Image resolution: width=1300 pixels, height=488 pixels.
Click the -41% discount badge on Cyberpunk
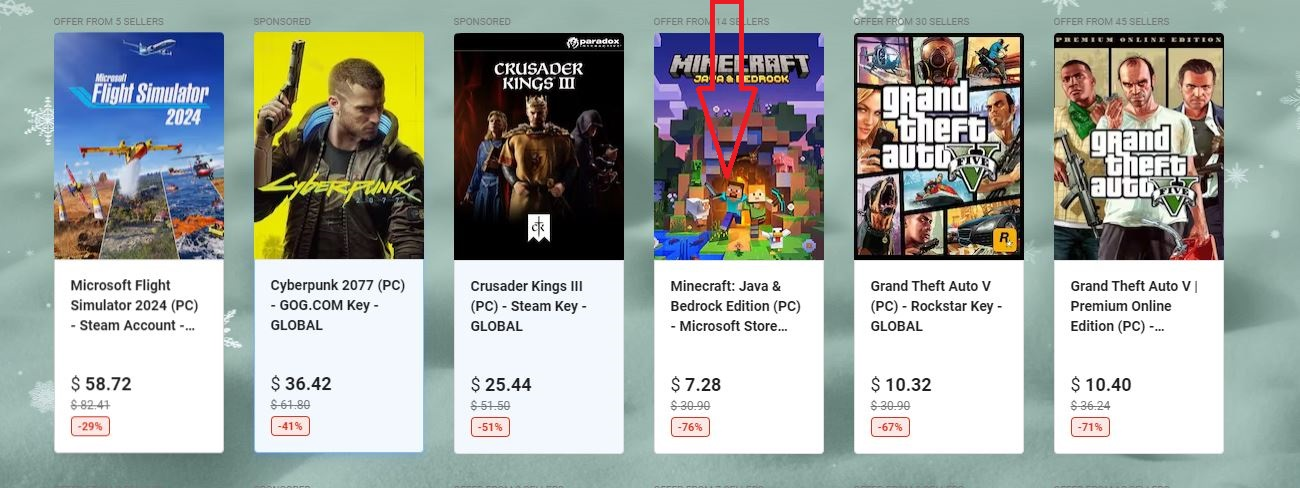(x=290, y=426)
